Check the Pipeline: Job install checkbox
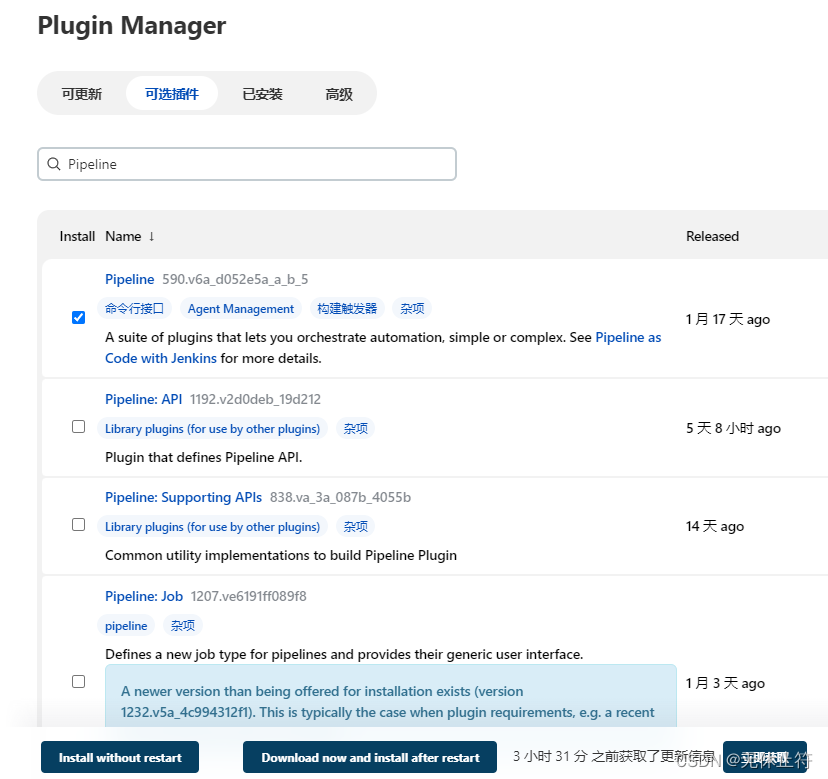The height and width of the screenshot is (779, 828). pos(78,681)
